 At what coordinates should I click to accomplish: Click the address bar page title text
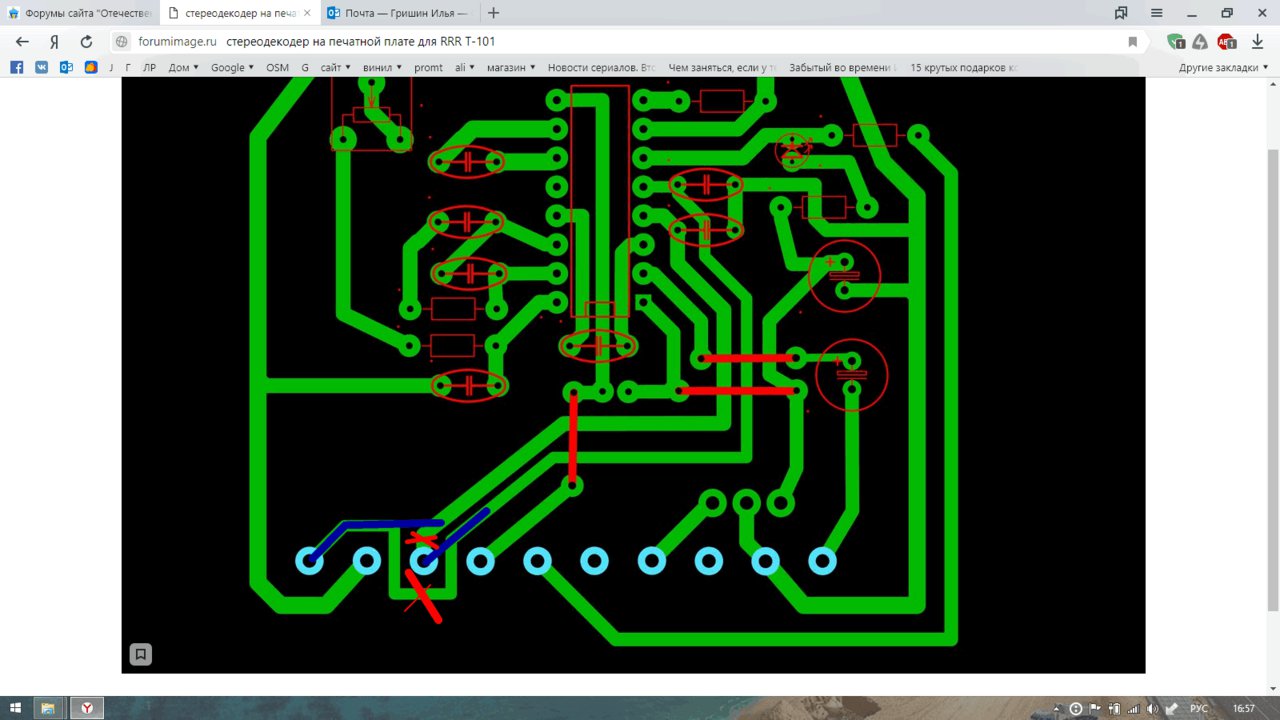tap(360, 42)
